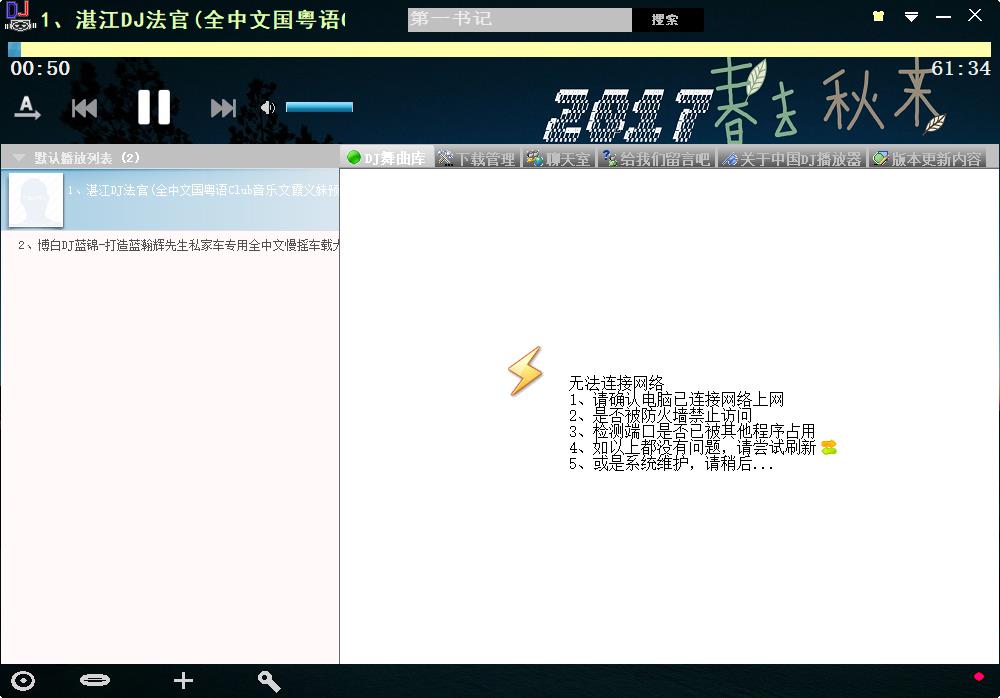
Task: Click the refresh icon after 请尝试刷新
Action: (x=829, y=448)
